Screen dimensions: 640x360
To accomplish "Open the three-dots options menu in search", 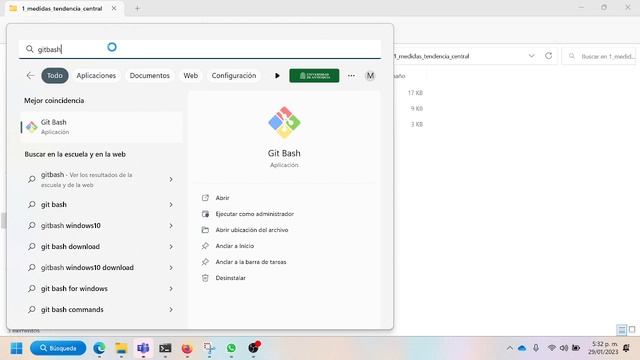I will coord(351,76).
